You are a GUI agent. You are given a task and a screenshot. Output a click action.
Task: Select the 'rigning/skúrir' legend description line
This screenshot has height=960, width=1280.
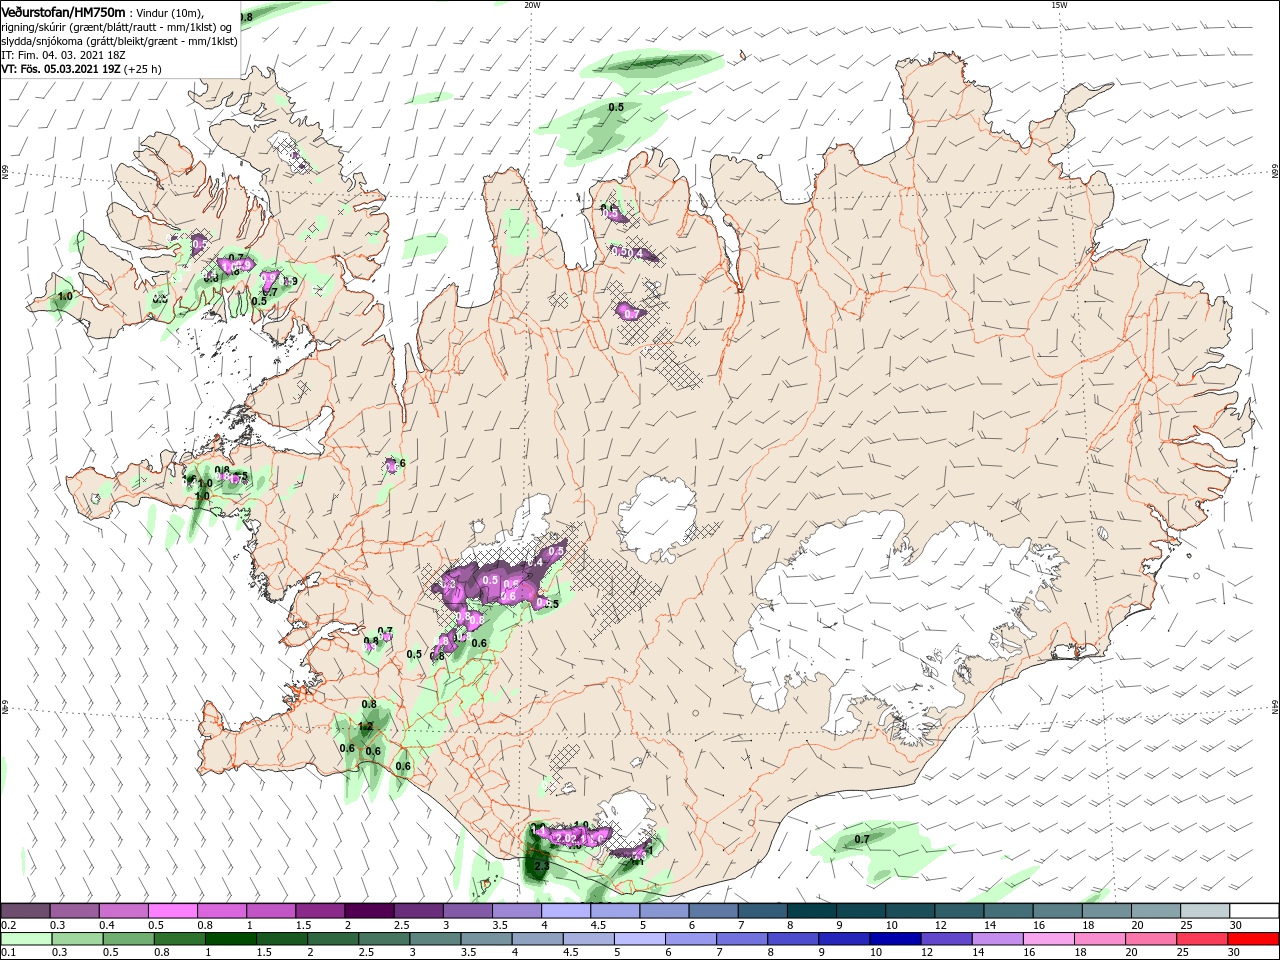[x=117, y=27]
